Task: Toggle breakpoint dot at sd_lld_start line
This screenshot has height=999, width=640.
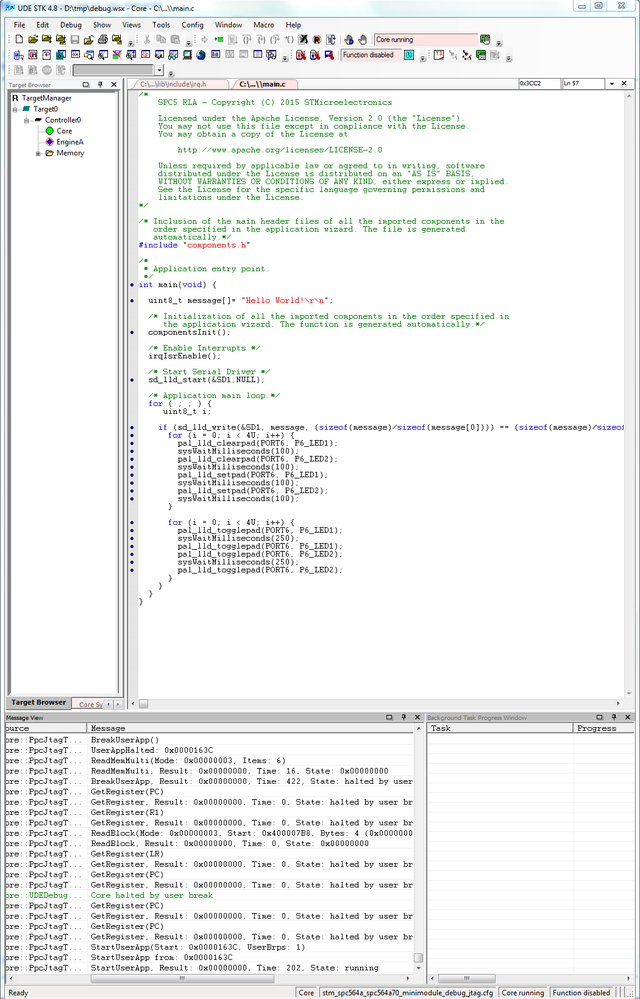Action: coord(132,380)
